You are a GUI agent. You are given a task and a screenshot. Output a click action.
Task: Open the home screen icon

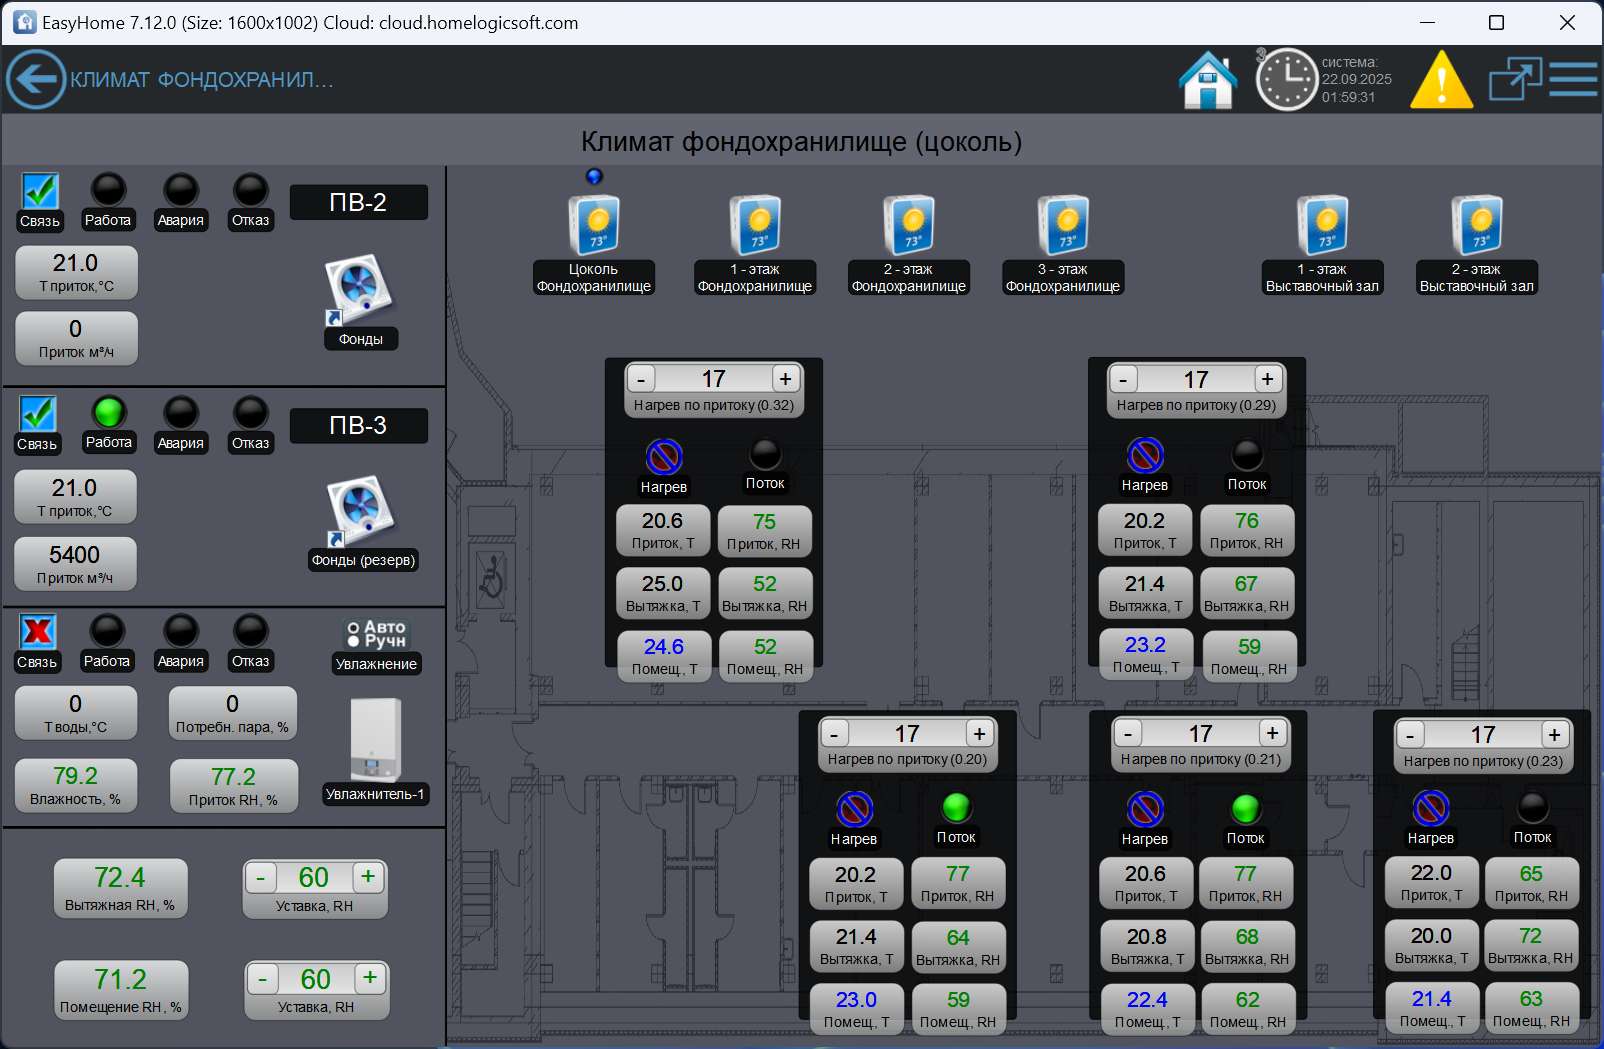point(1208,79)
